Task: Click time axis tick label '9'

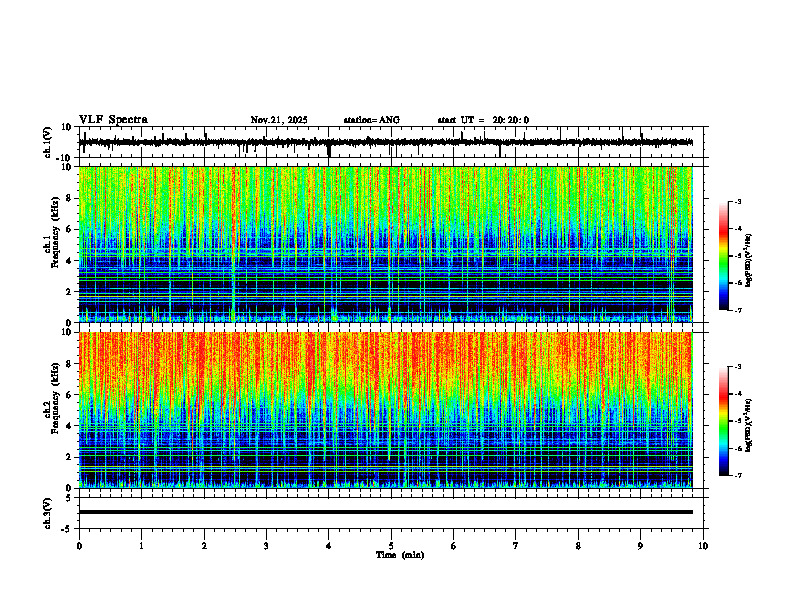Action: coord(640,546)
